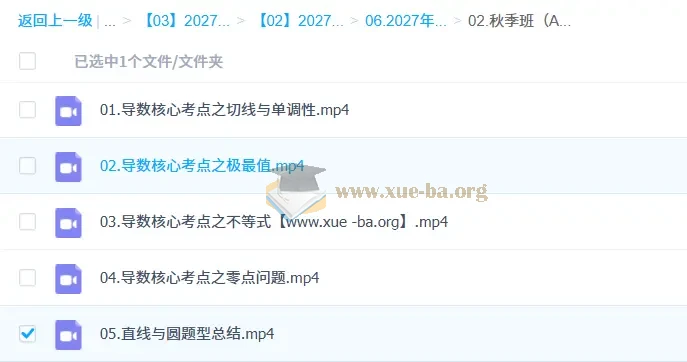Click the 返回上一级 link
This screenshot has height=362, width=687.
55,21
